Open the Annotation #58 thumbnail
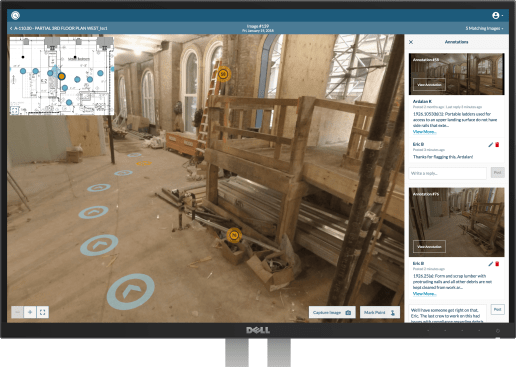 pyautogui.click(x=456, y=74)
